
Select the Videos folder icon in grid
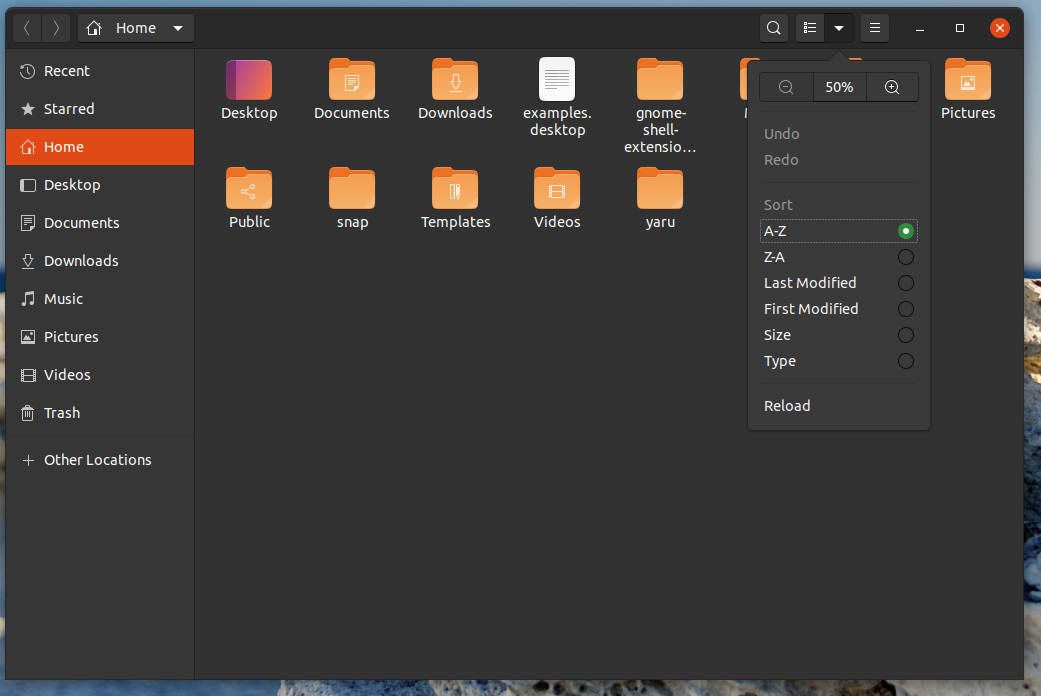[557, 189]
